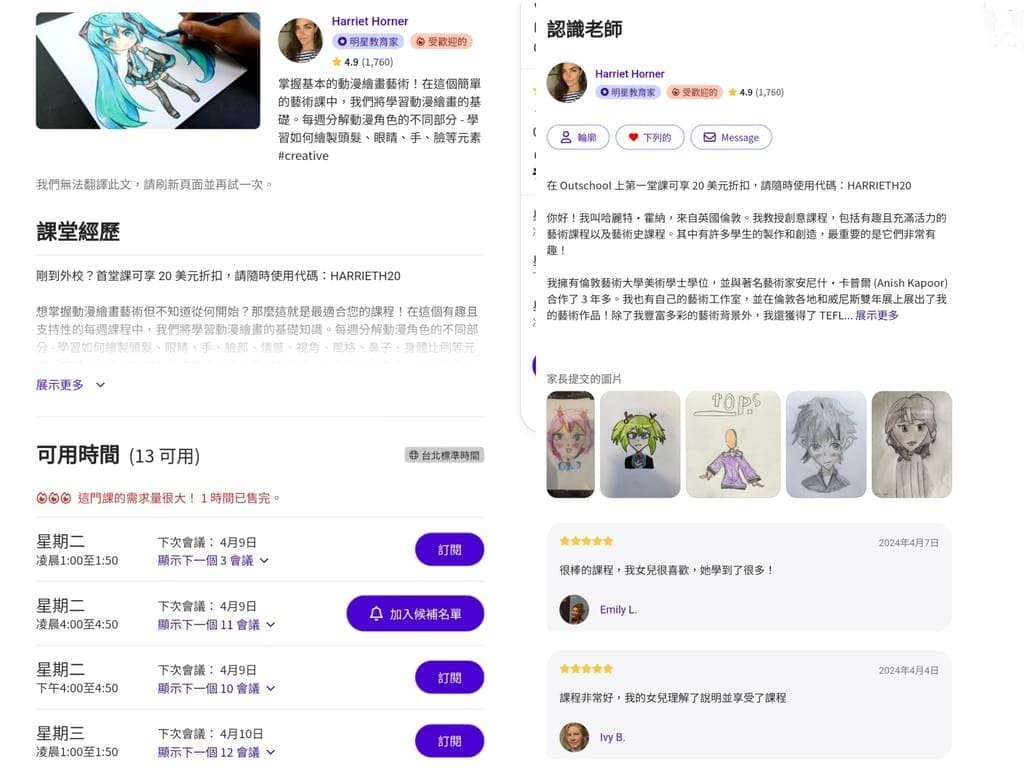Viewport: 1024px width, 768px height.
Task: Open the Hatsune Miku drawing class image
Action: pyautogui.click(x=148, y=71)
